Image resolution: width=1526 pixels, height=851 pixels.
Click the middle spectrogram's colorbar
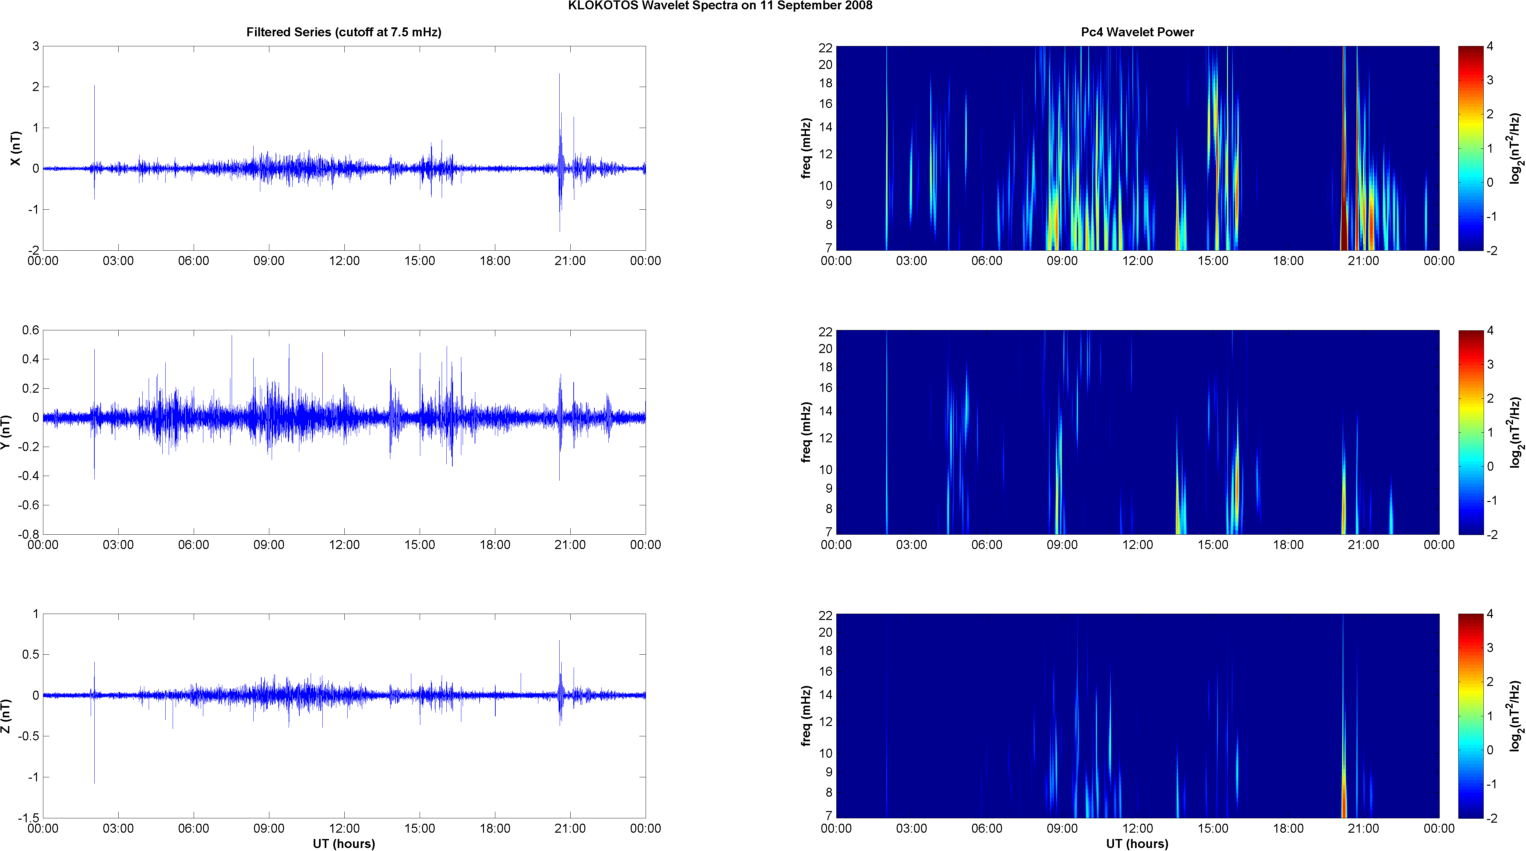point(1470,432)
